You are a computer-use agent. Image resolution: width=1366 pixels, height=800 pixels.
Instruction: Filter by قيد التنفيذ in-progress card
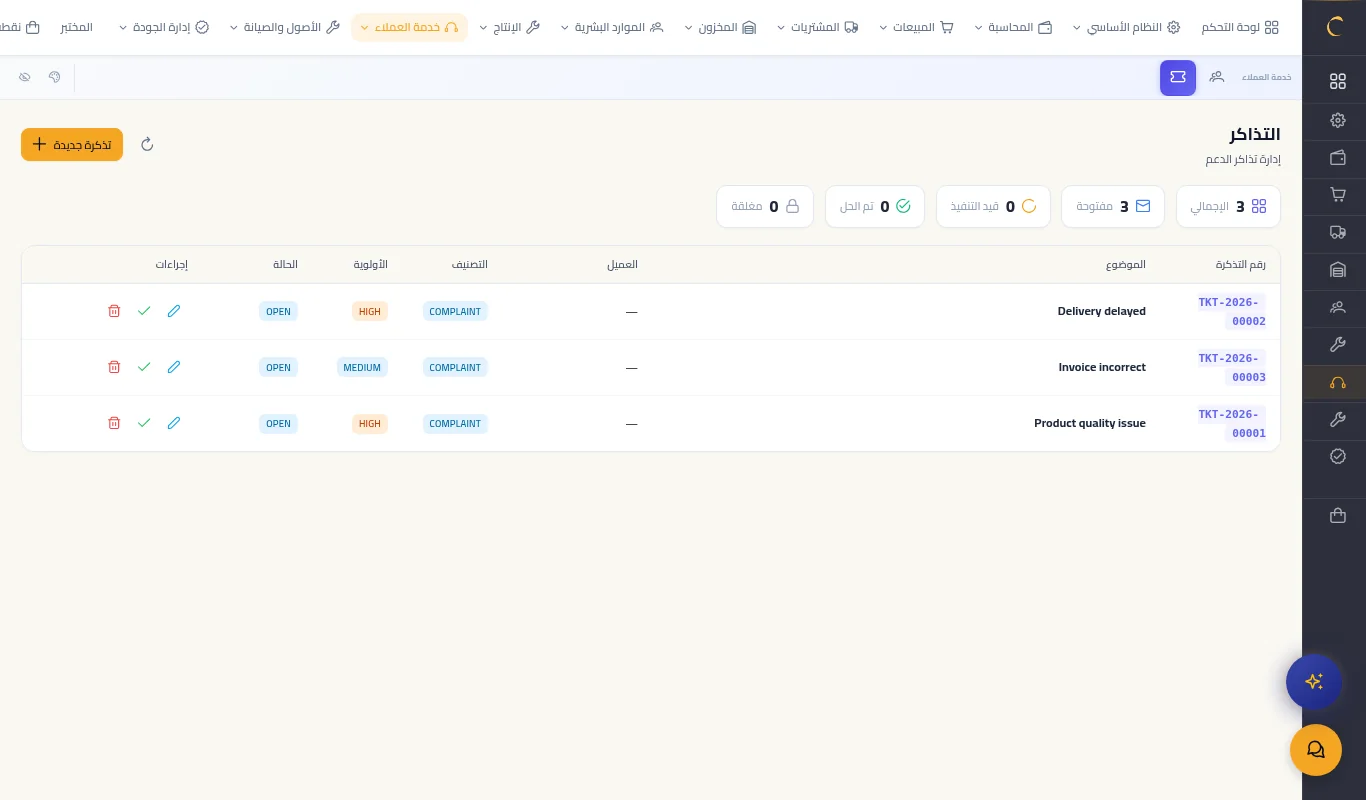coord(993,206)
